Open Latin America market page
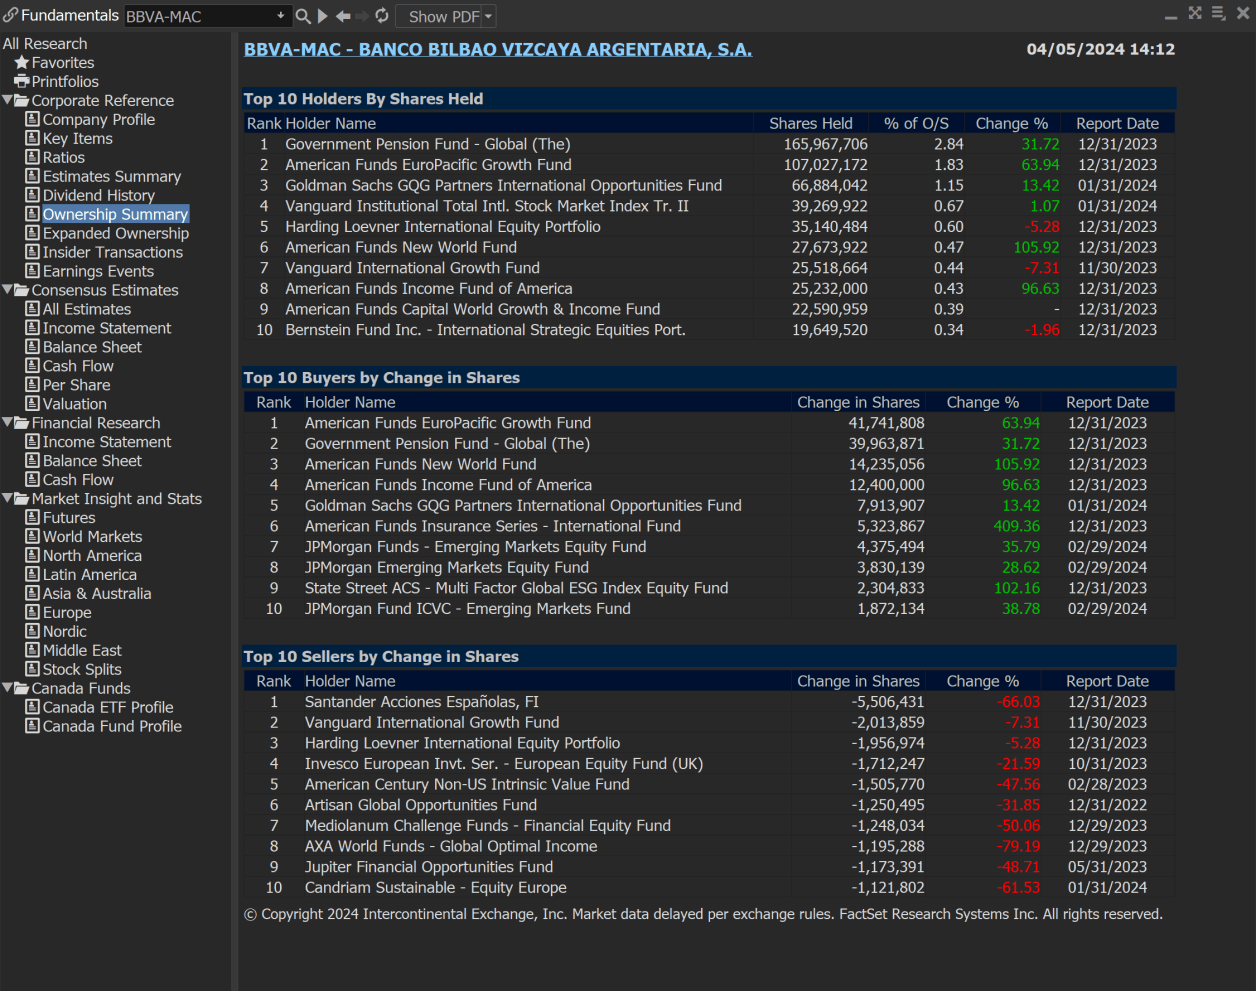This screenshot has height=991, width=1256. point(89,576)
